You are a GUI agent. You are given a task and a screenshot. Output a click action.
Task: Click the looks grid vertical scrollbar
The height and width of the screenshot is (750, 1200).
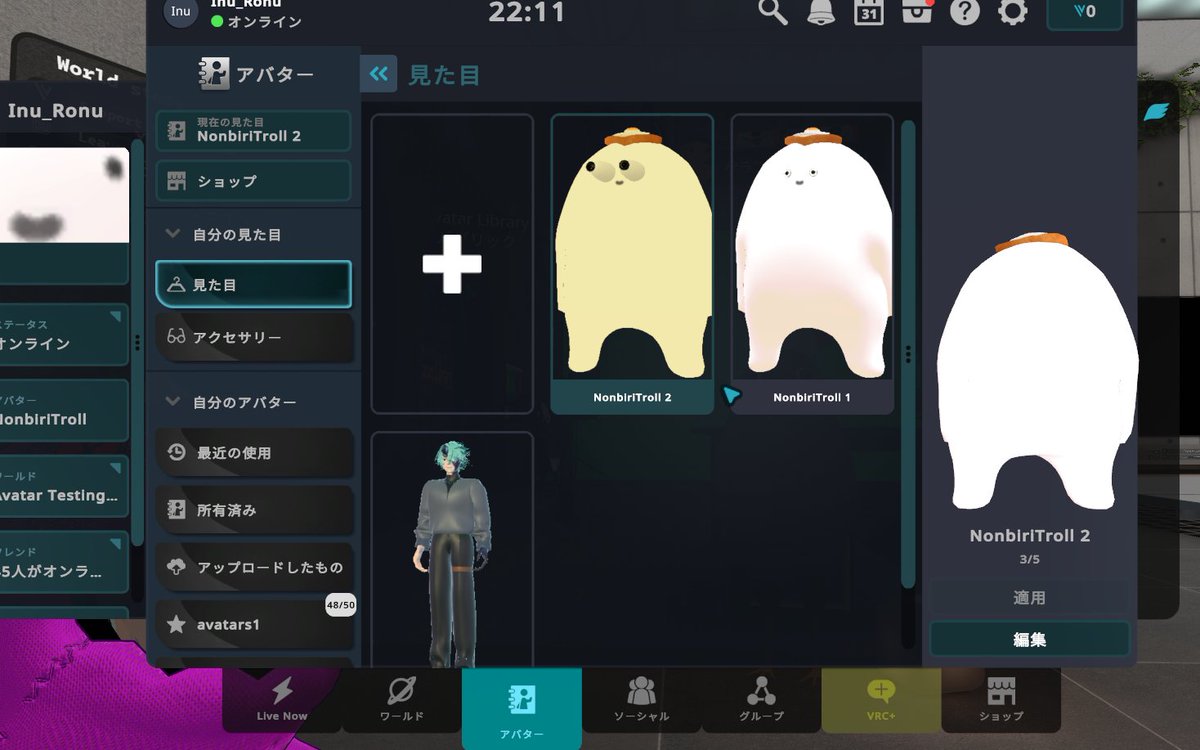coord(908,354)
